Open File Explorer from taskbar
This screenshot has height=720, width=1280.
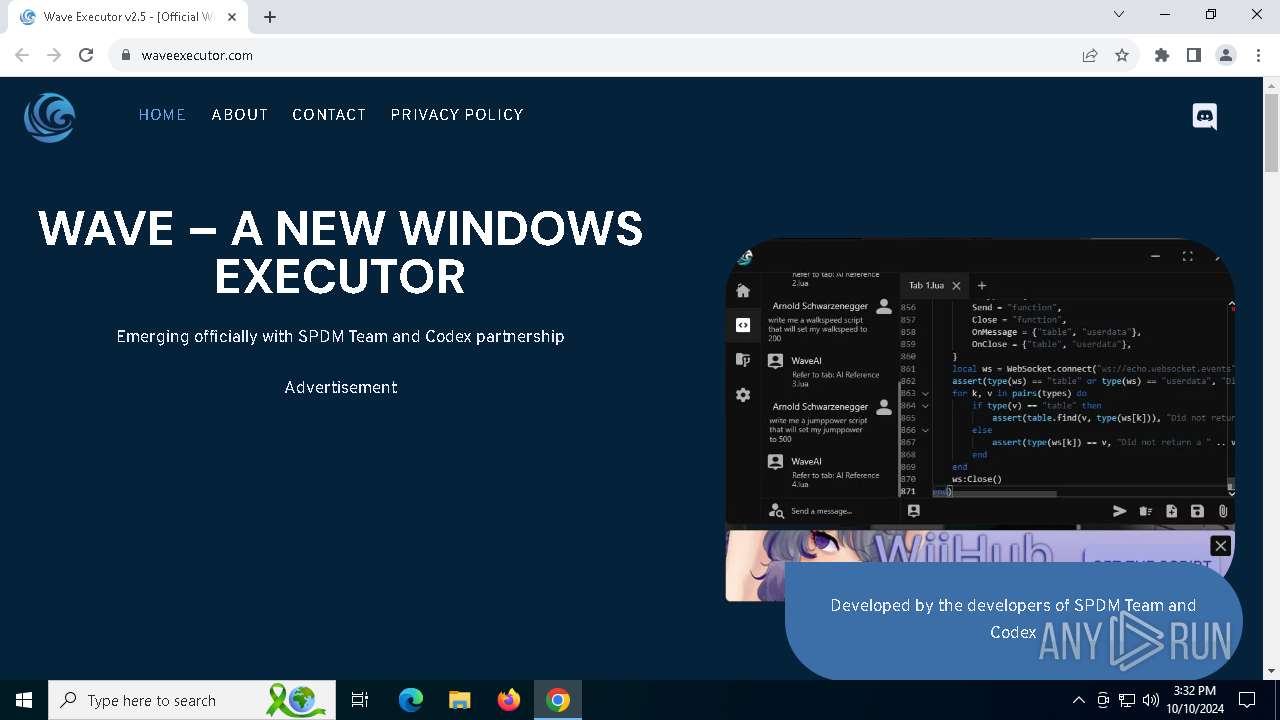tap(459, 700)
